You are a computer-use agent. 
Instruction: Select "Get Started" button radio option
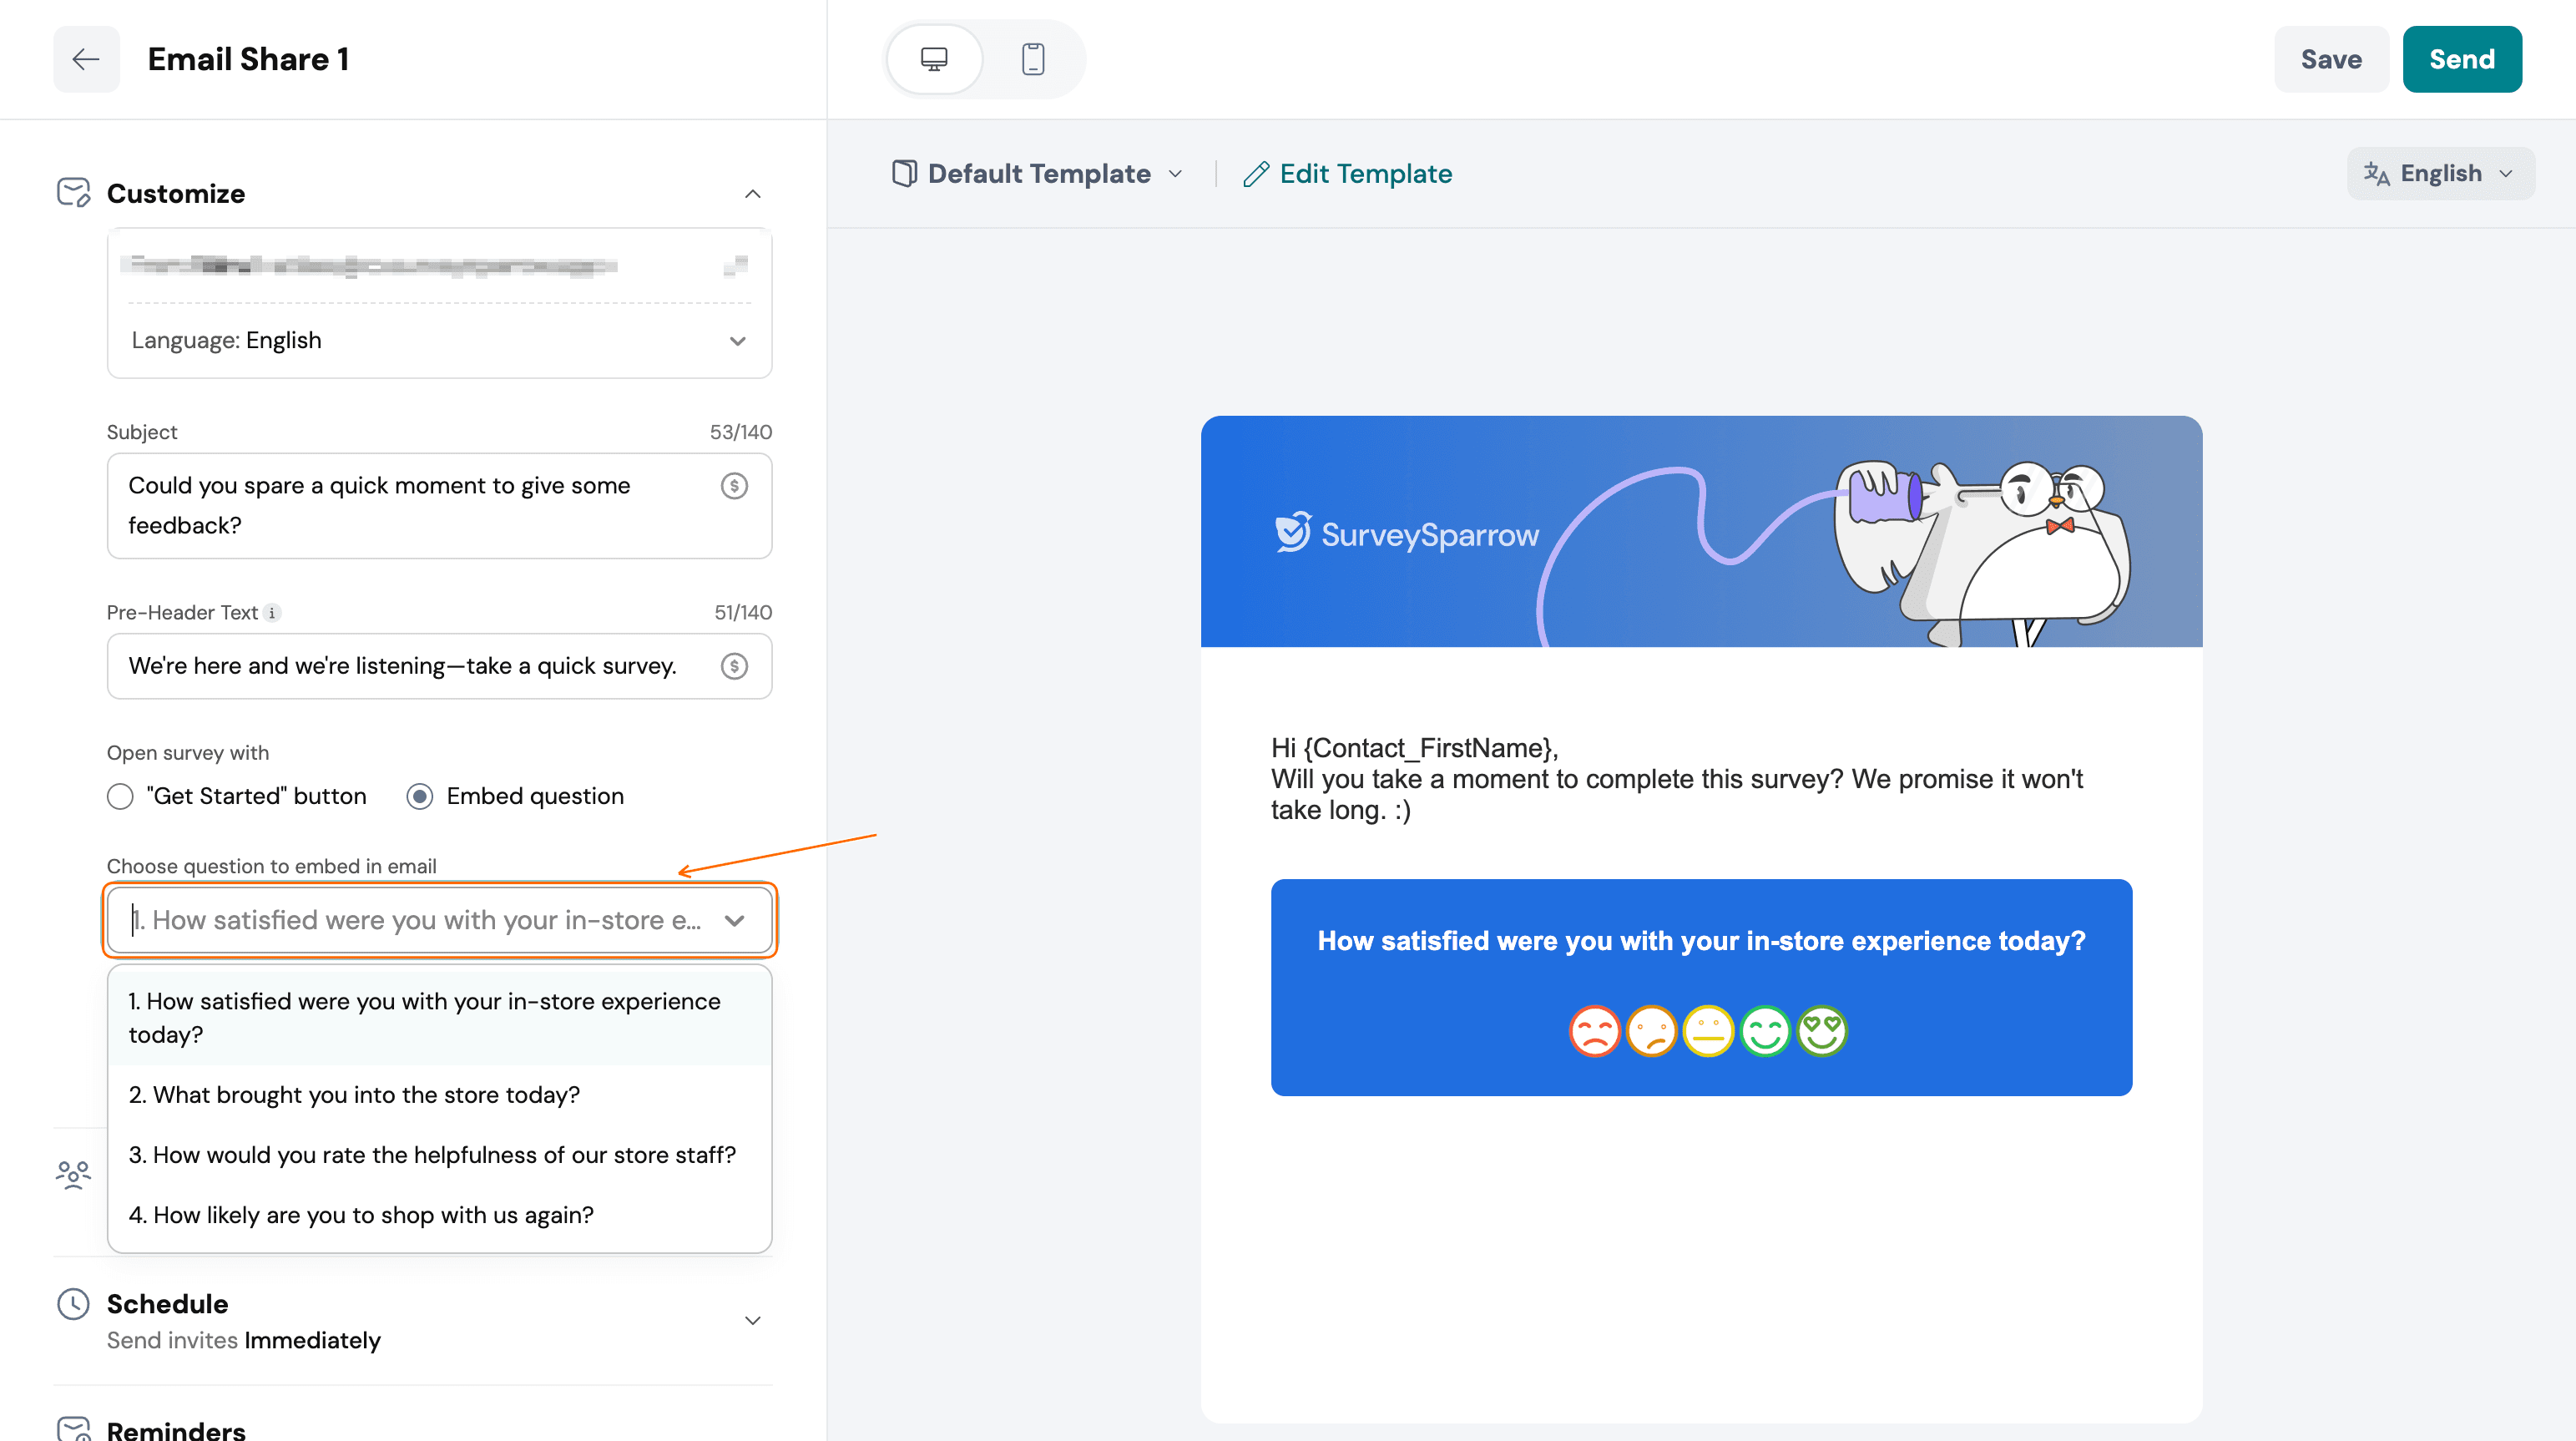pyautogui.click(x=120, y=797)
